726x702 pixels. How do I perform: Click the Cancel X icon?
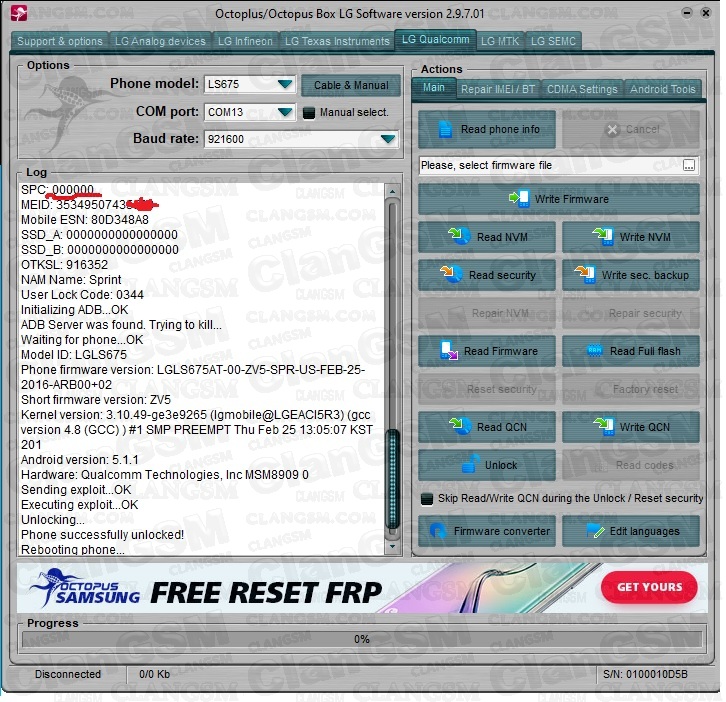612,130
